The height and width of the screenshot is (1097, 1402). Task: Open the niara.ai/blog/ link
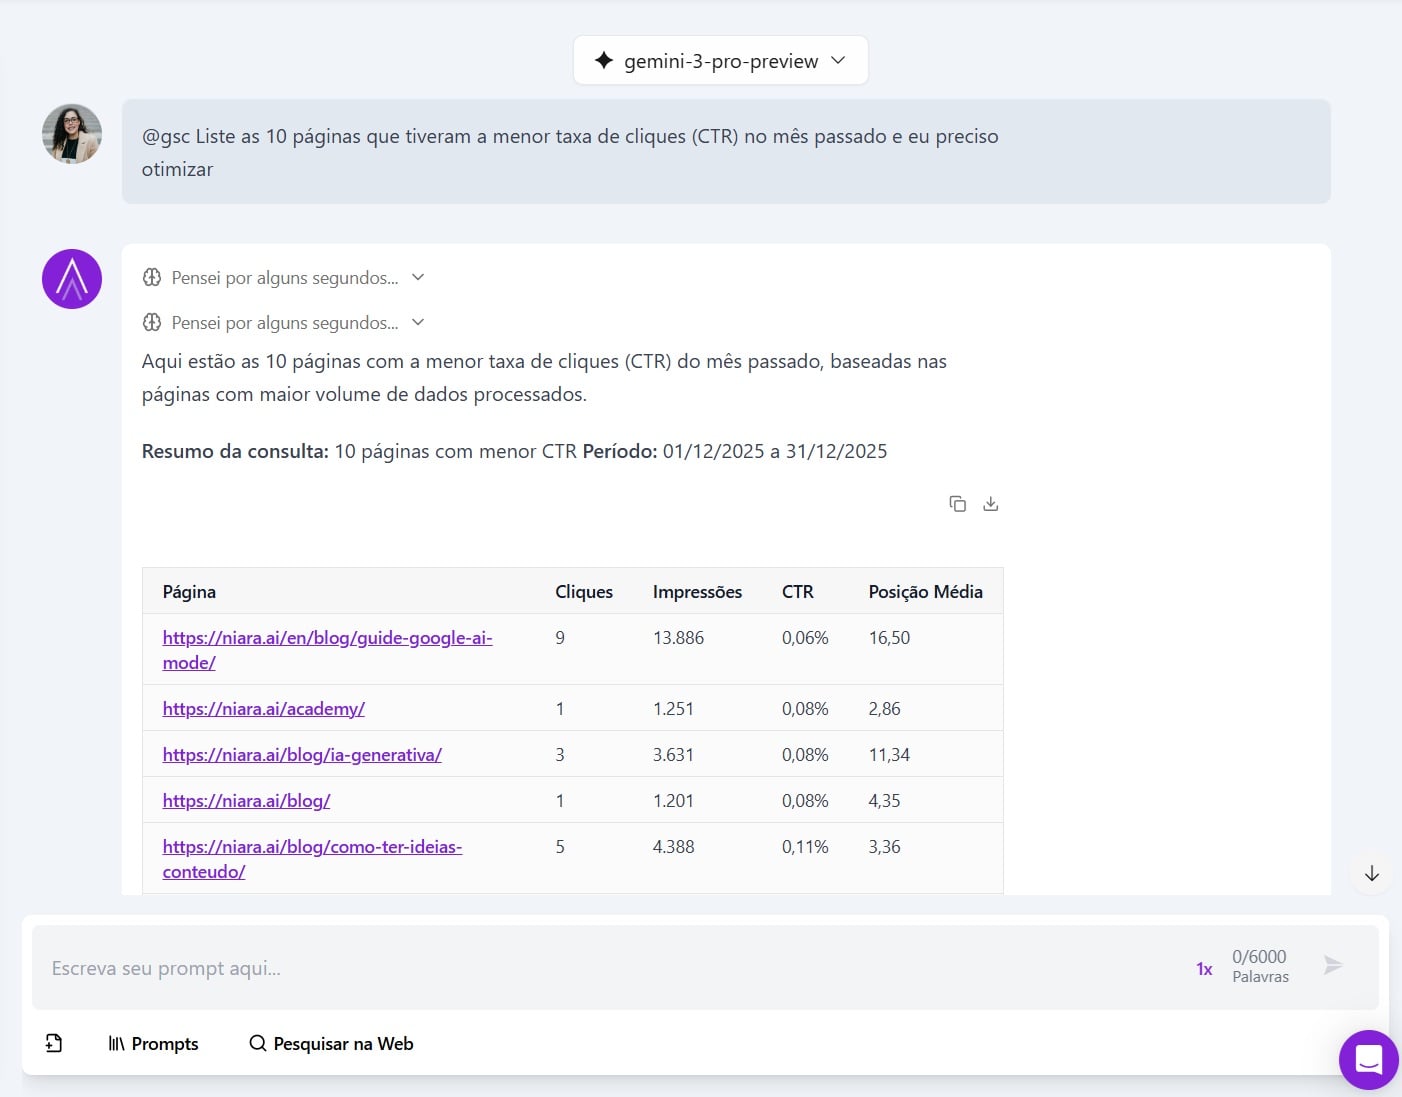pos(246,801)
